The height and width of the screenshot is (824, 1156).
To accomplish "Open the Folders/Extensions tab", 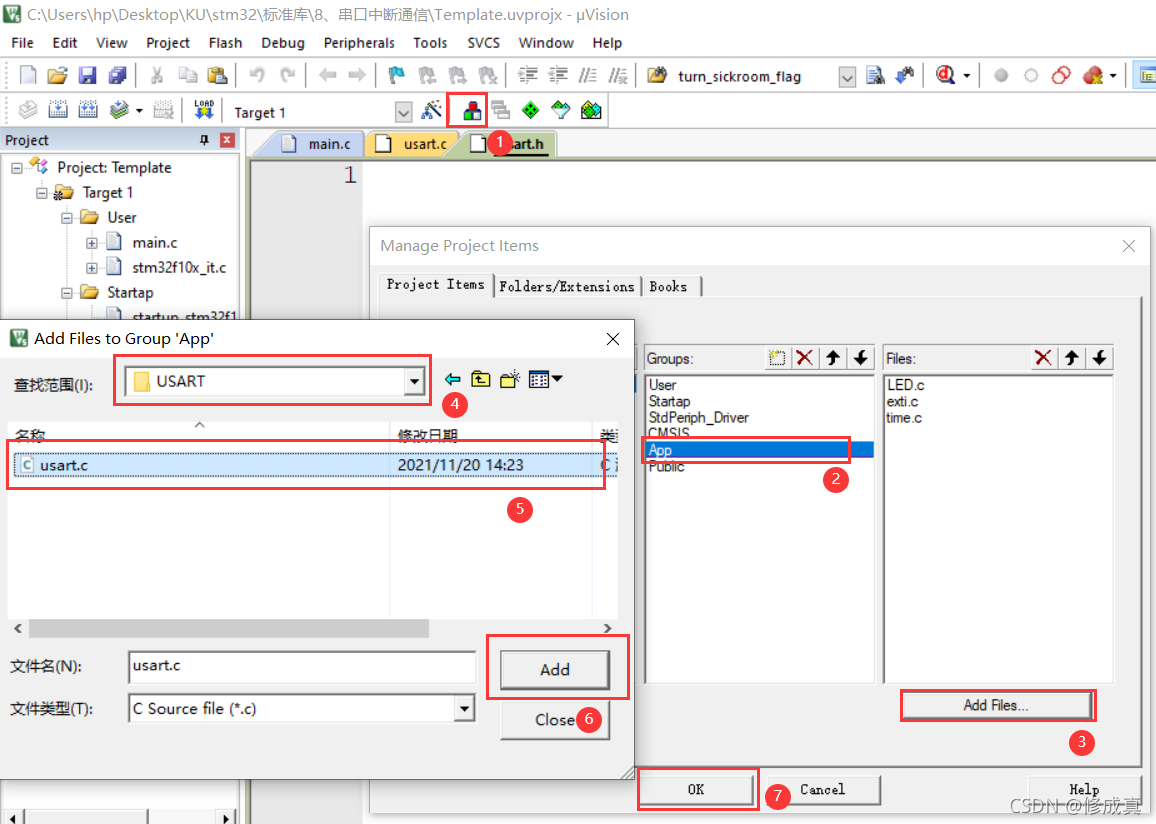I will pos(566,287).
